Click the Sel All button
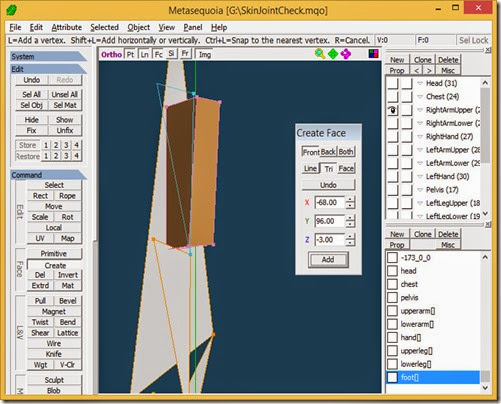501x404 pixels. tap(32, 95)
